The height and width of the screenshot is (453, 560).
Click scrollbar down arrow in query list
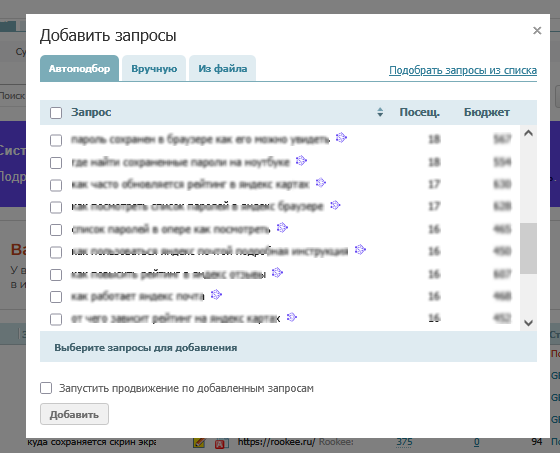pos(529,323)
